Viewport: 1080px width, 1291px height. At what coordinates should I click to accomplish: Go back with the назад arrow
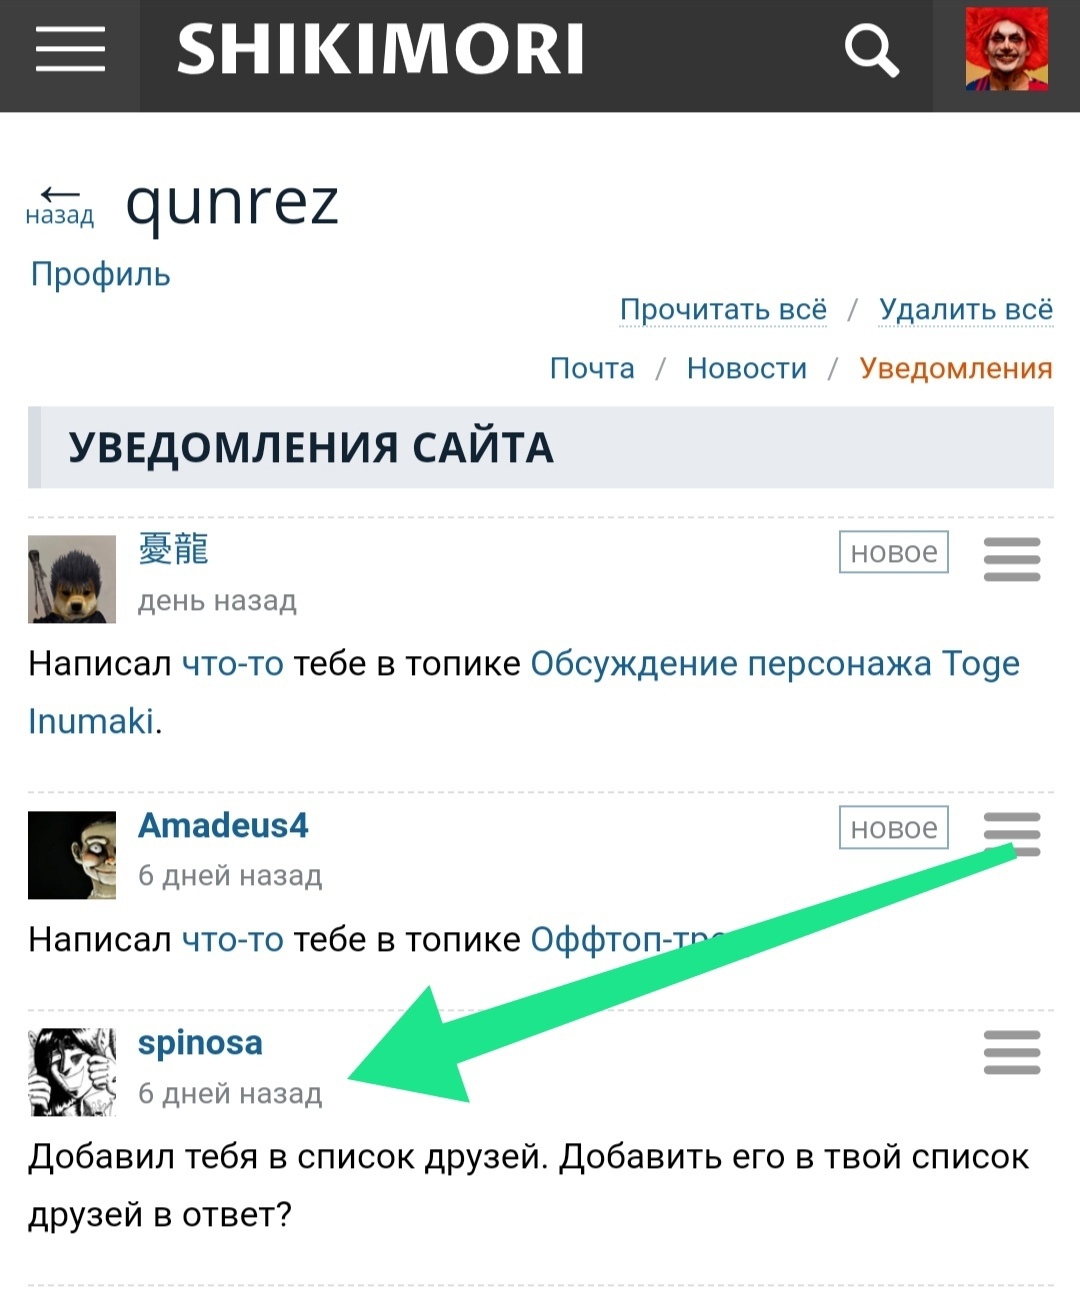pyautogui.click(x=60, y=206)
